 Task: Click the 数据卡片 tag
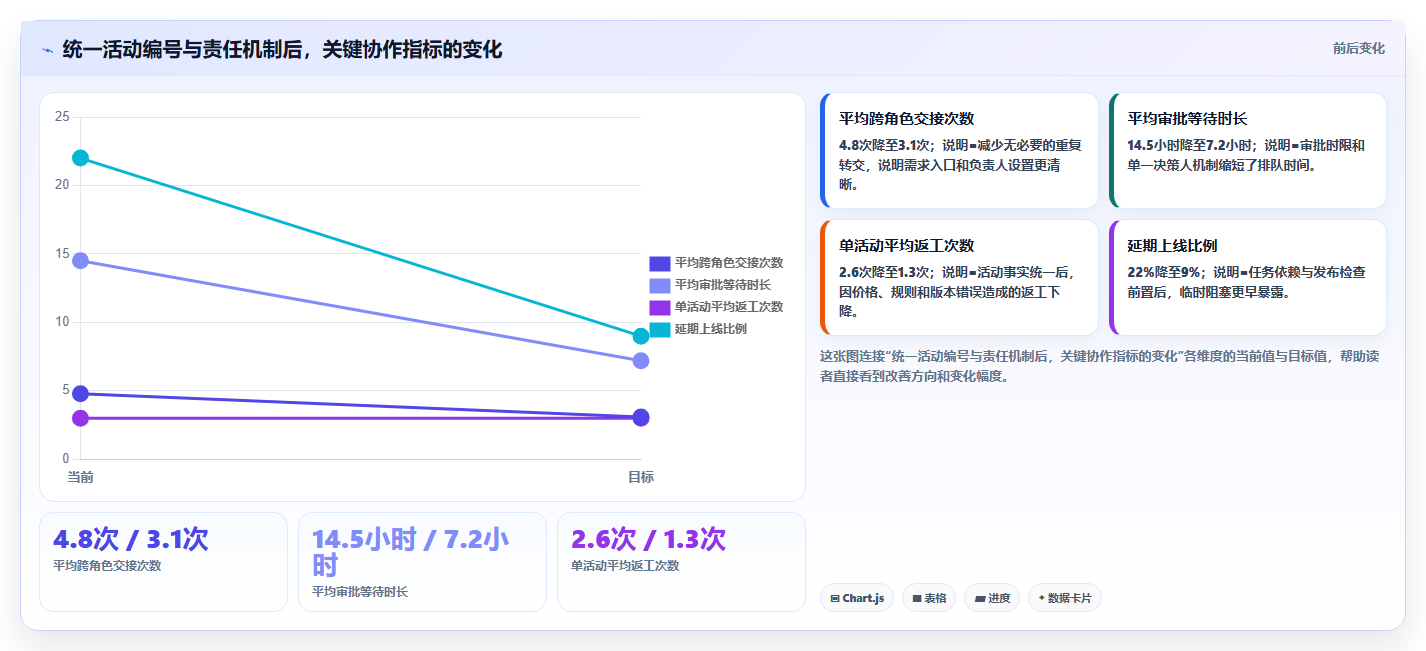point(1065,598)
